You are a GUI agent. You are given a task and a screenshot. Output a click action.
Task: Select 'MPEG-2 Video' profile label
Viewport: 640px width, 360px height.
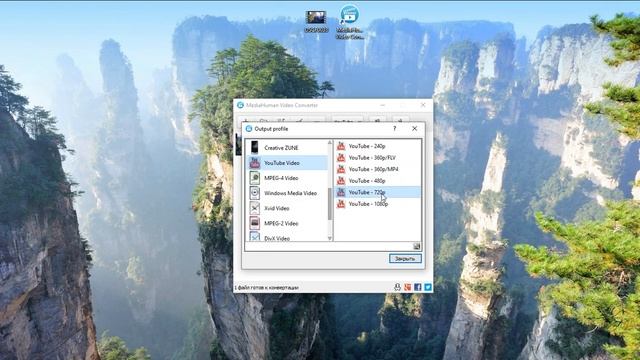click(281, 223)
